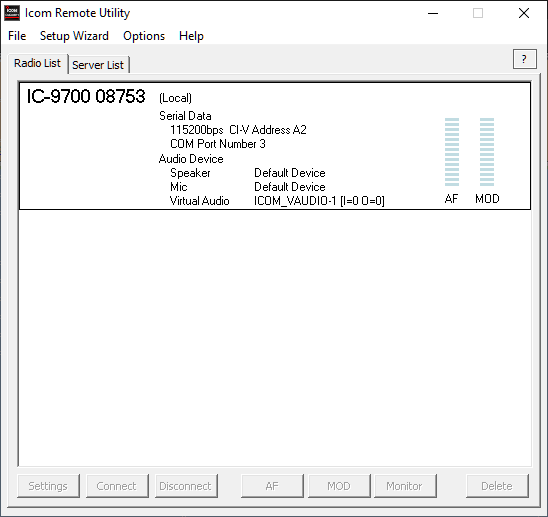548x517 pixels.
Task: Click "115200bps CI-V Address A2" text
Action: (238, 130)
